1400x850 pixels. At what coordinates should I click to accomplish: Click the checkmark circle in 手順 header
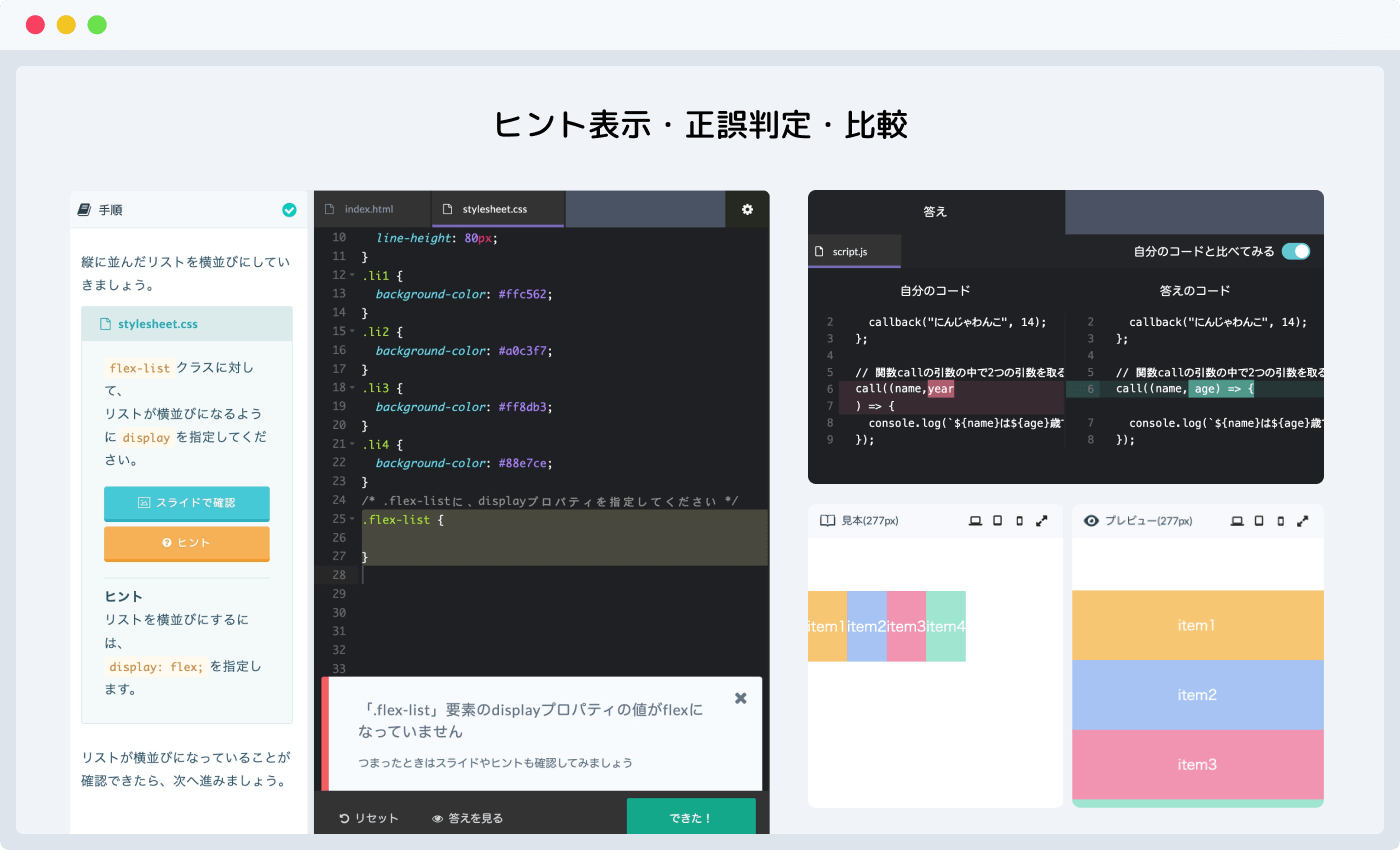[x=289, y=210]
